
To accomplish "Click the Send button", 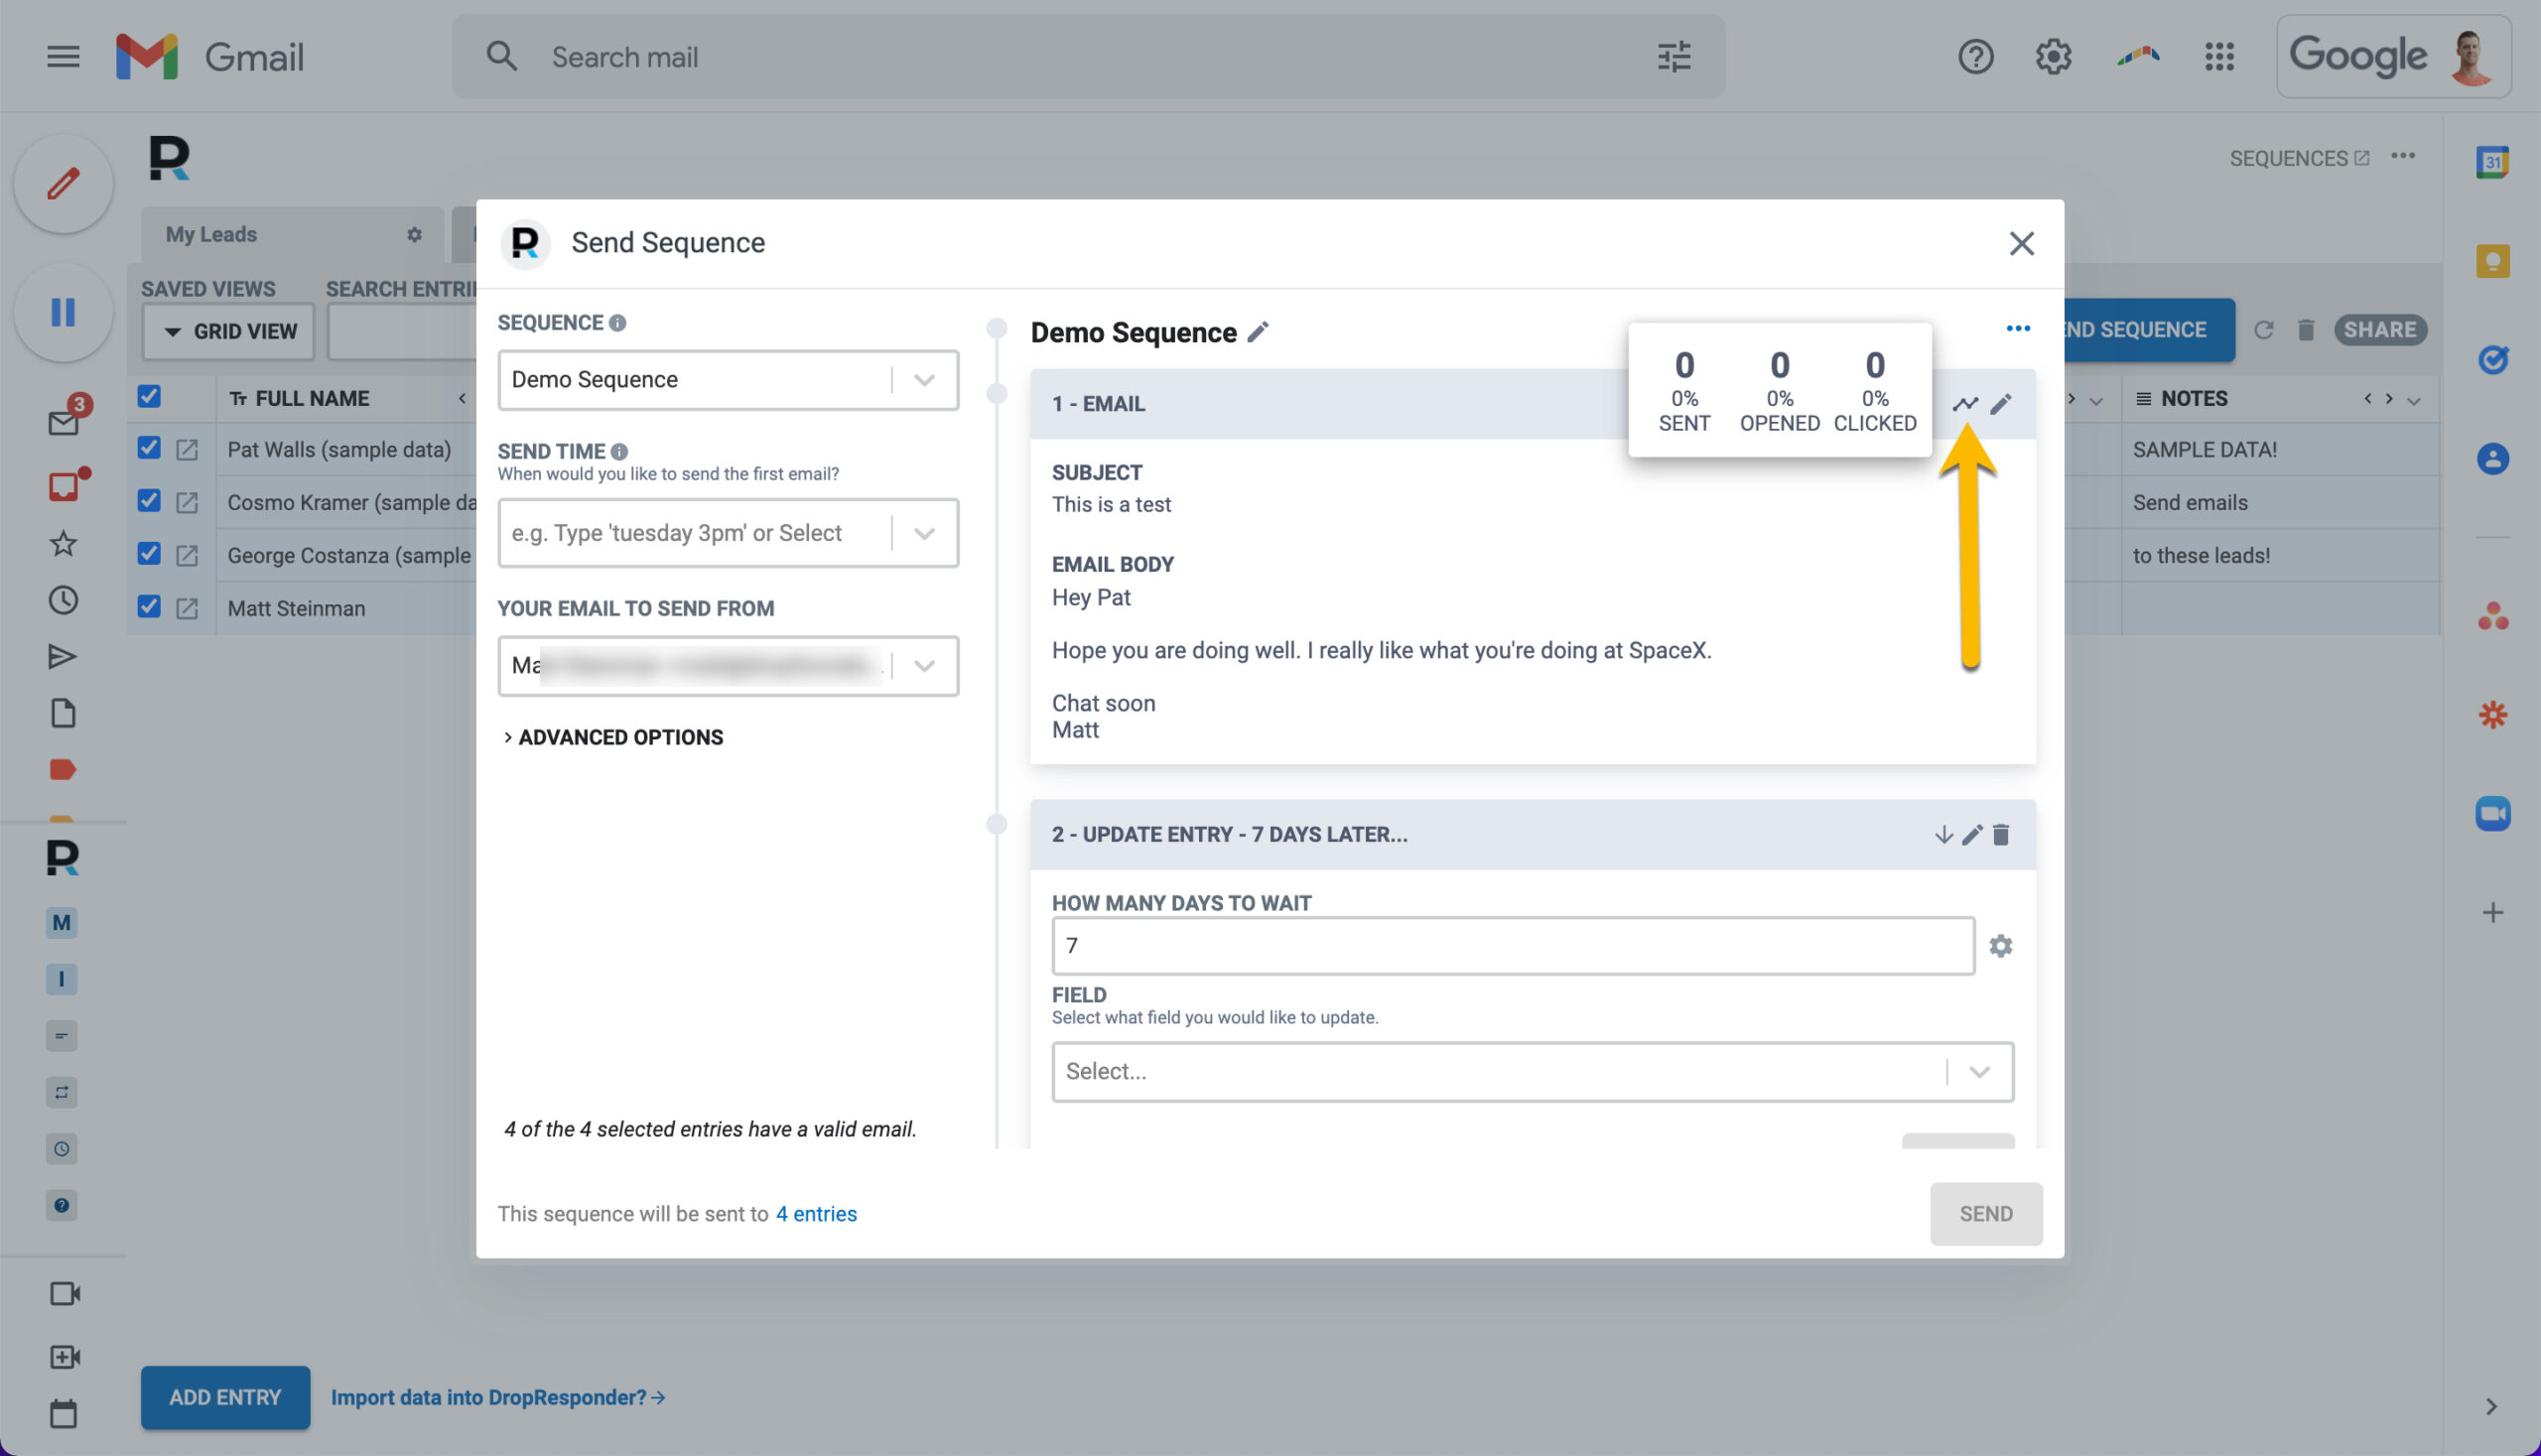I will click(1985, 1214).
